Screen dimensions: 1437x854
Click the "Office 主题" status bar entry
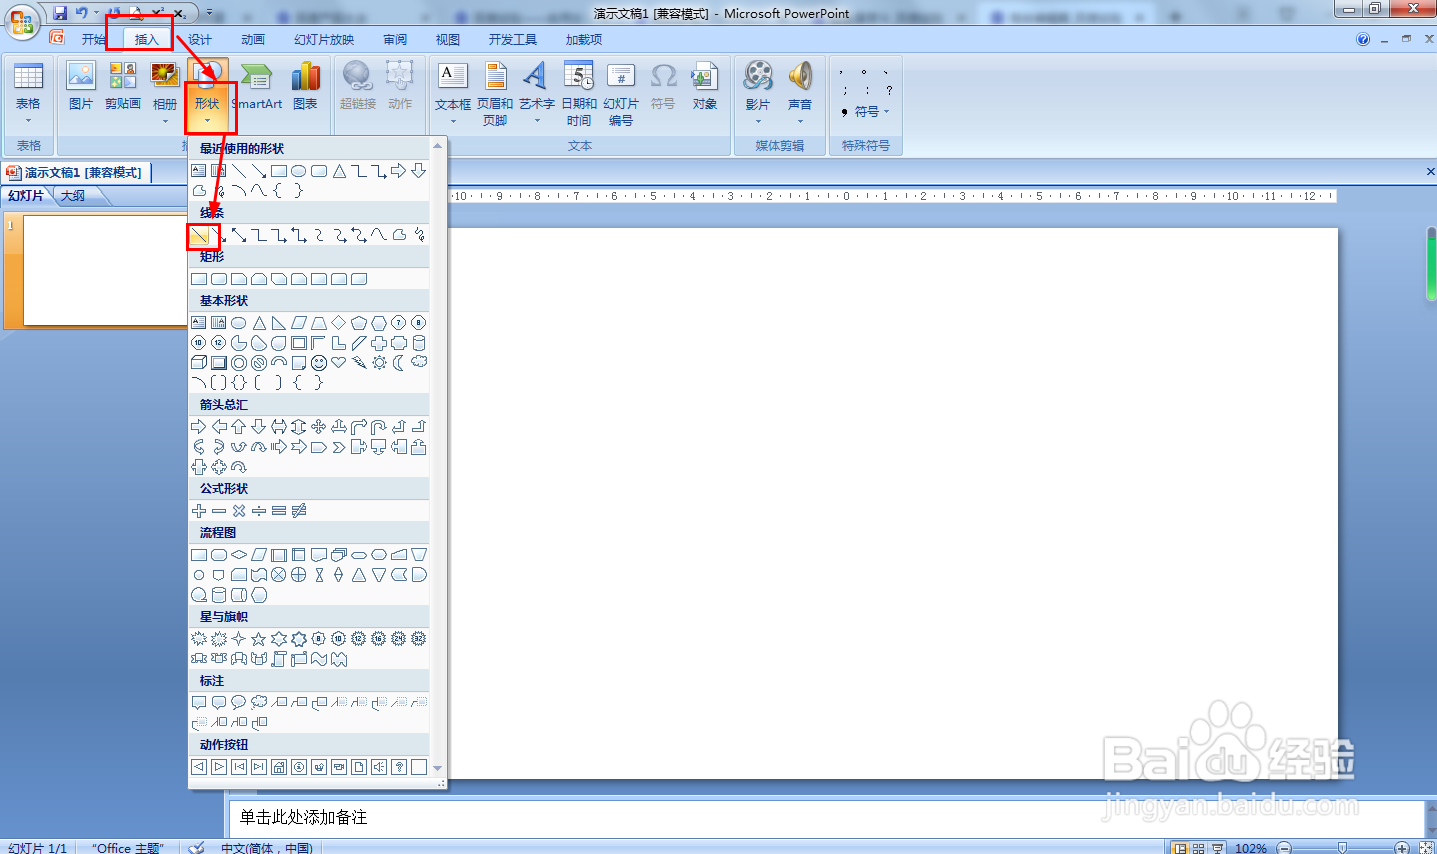pos(127,848)
